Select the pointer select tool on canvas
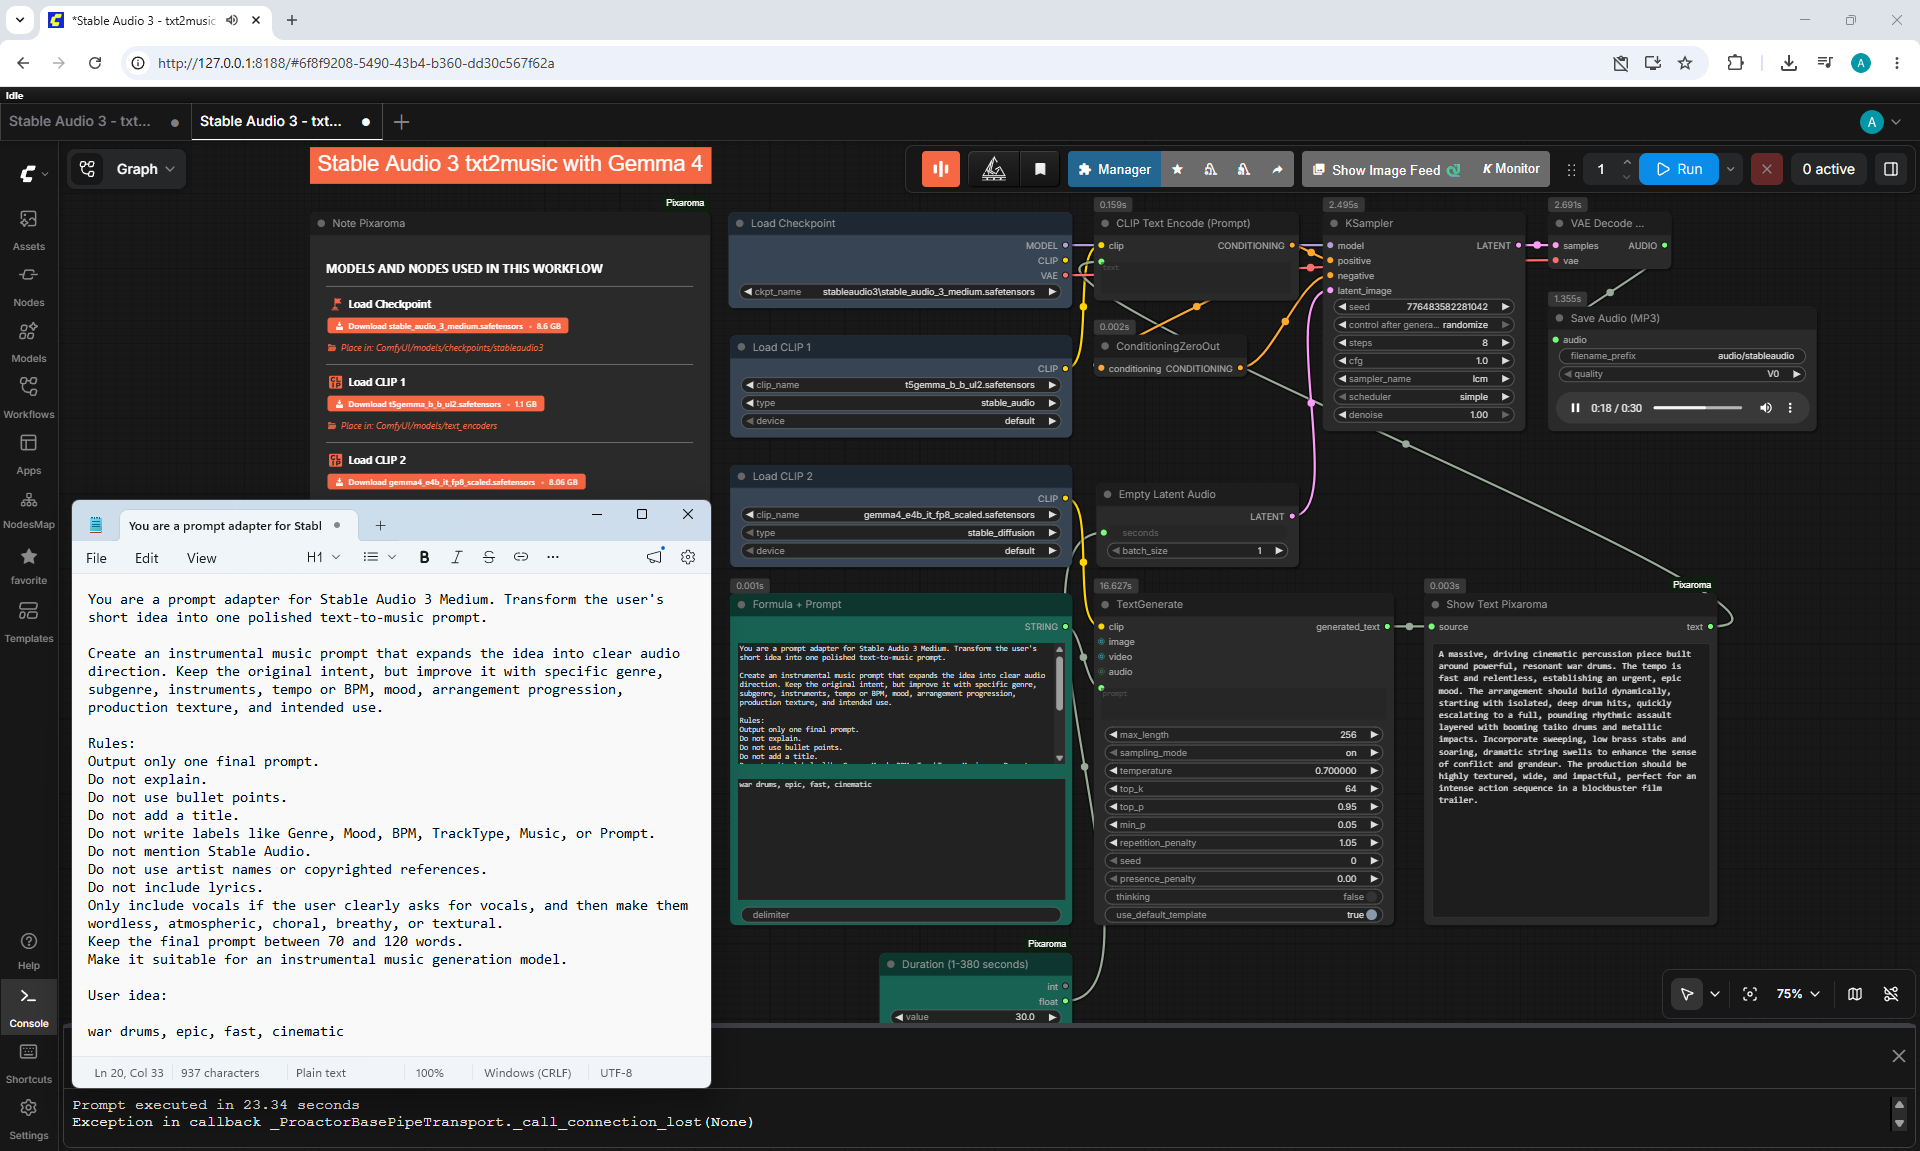This screenshot has width=1920, height=1151. coord(1687,994)
